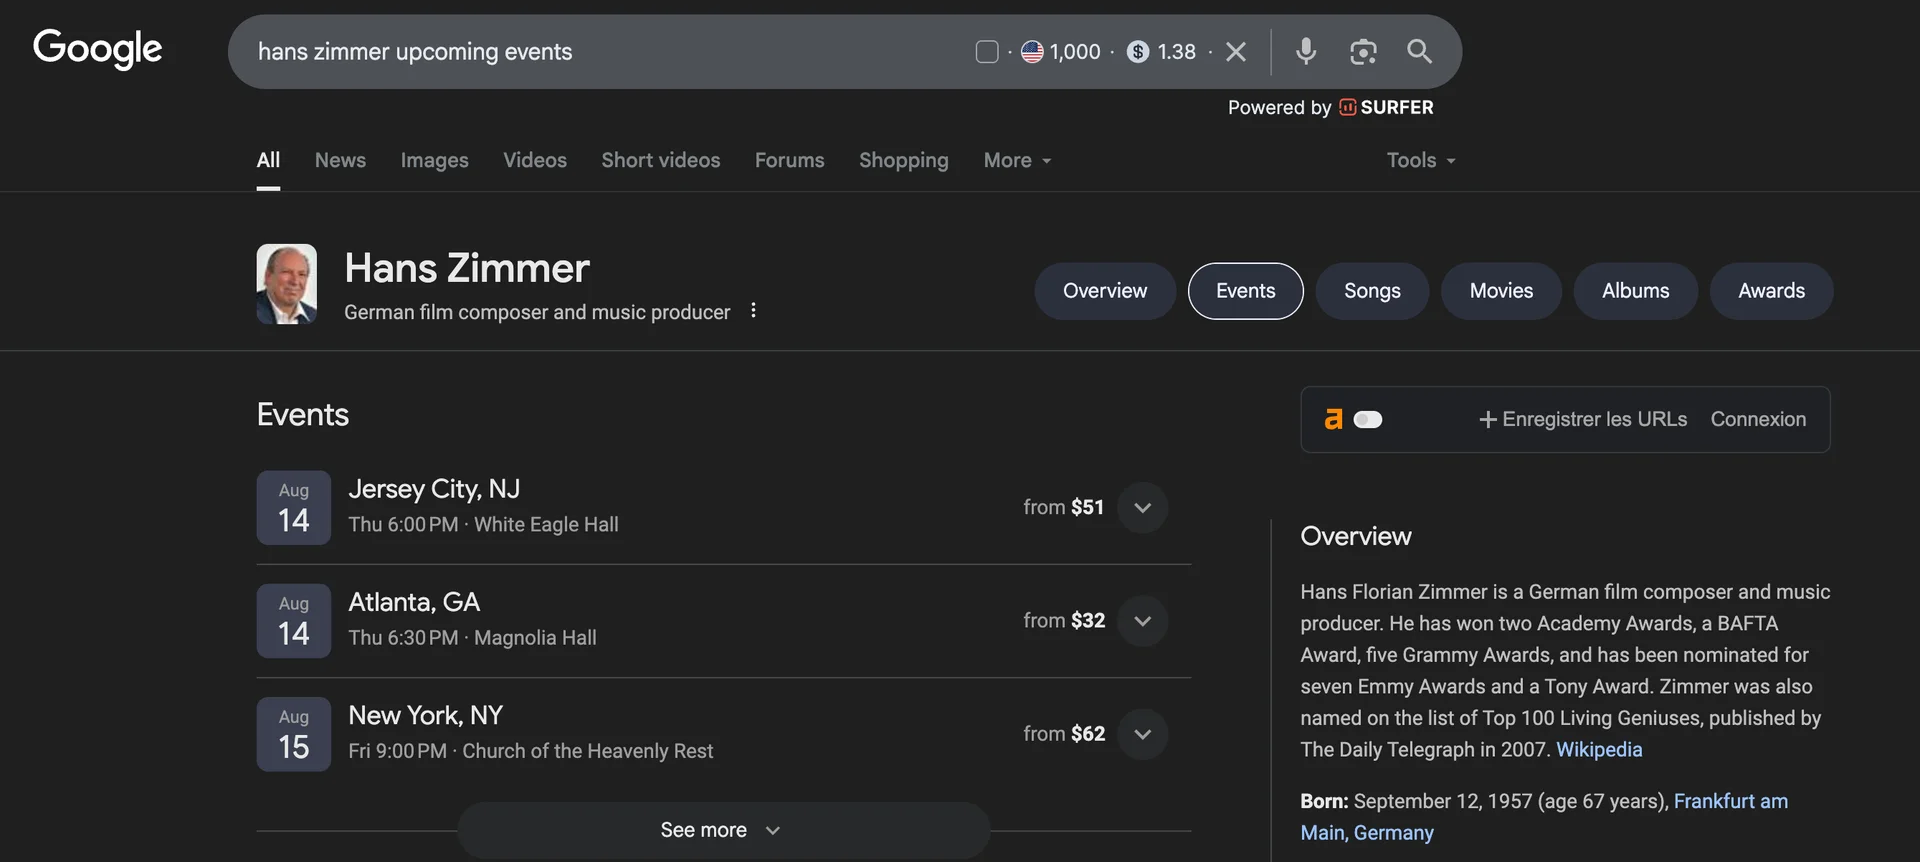Click 'from $32' price

click(x=1064, y=620)
